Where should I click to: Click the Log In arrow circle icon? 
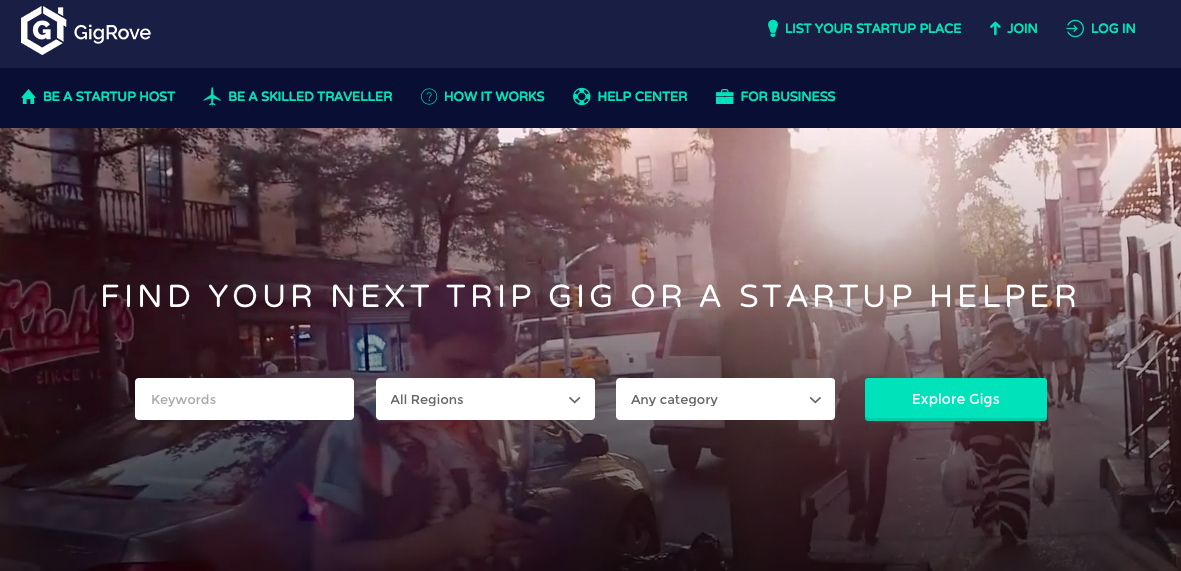(x=1075, y=29)
